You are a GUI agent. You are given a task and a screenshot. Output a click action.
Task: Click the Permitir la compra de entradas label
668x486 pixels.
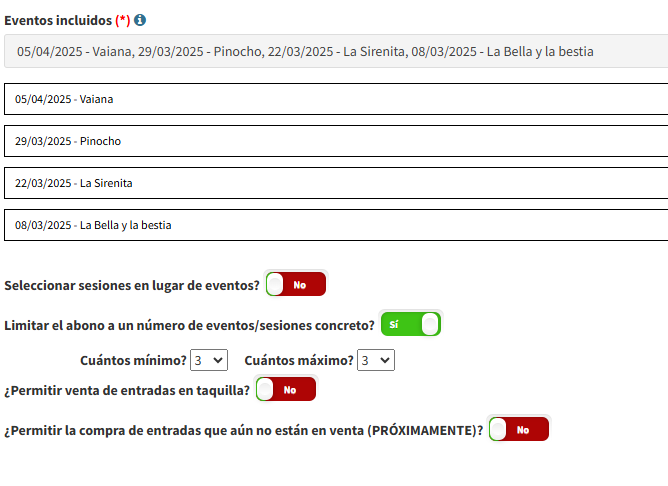244,430
